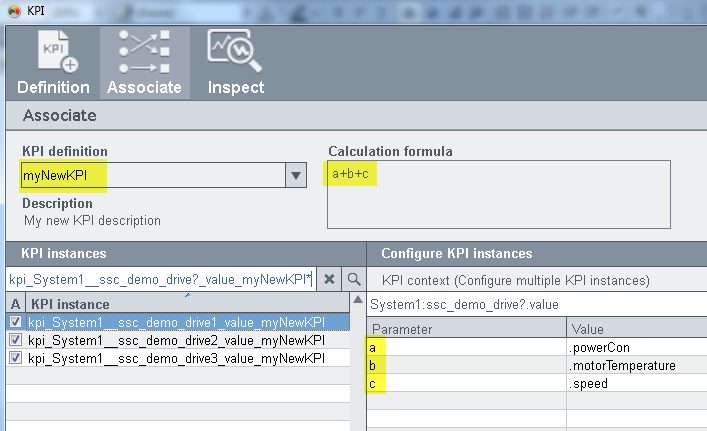
Task: Edit the .motorTemperature value cell
Action: coord(635,365)
